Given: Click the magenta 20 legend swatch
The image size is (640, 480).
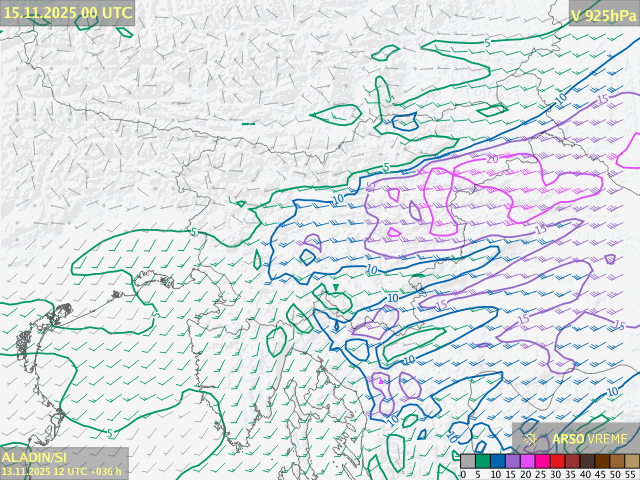Looking at the screenshot, I should (526, 461).
